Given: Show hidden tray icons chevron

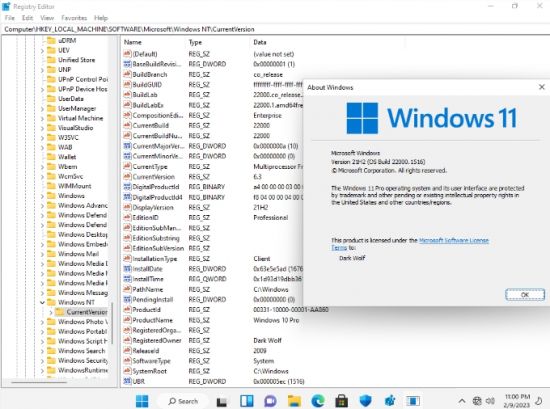Looking at the screenshot, I should [x=462, y=401].
